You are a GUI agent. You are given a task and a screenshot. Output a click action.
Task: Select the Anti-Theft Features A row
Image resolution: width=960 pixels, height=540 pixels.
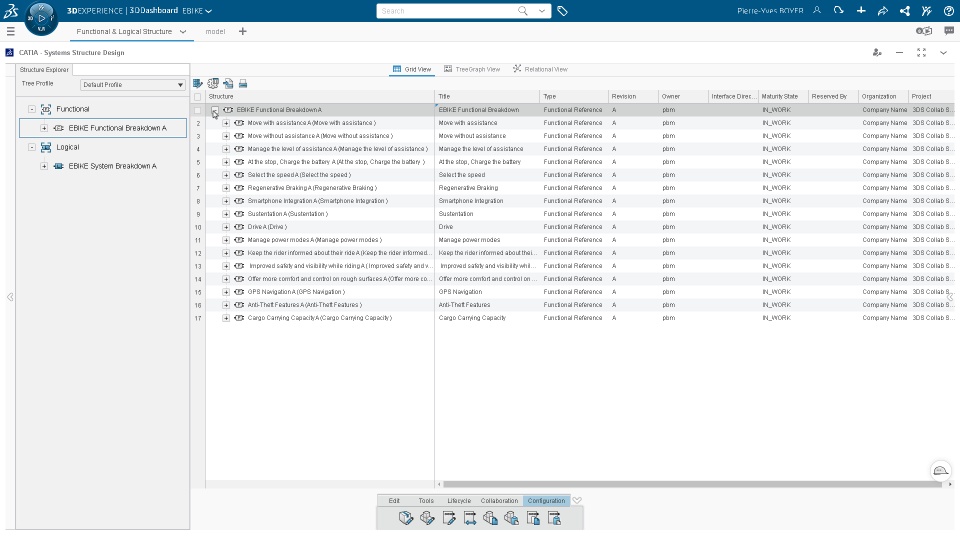click(572, 305)
